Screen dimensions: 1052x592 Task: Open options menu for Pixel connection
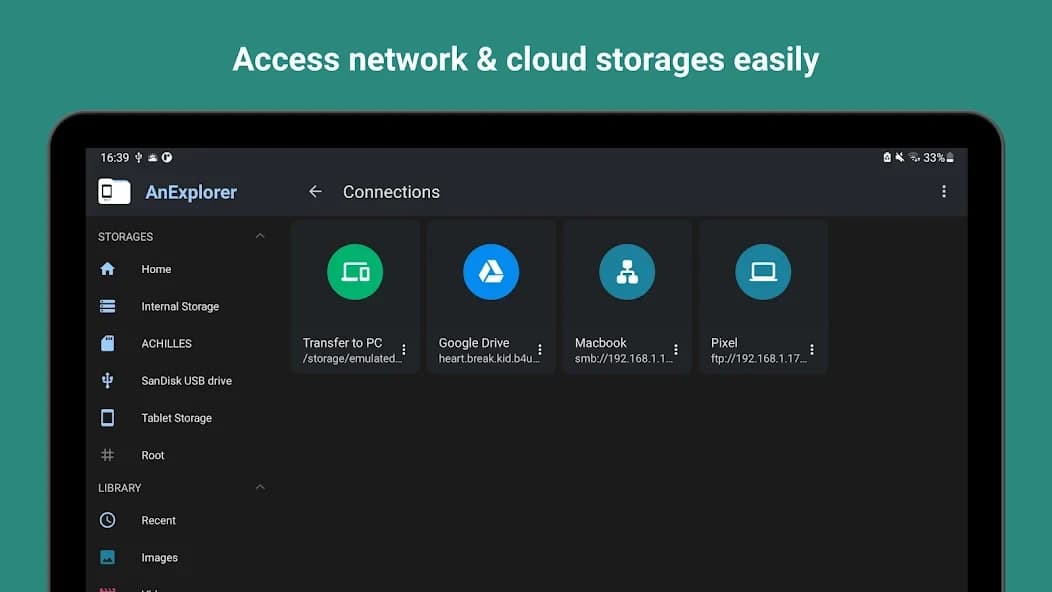pyautogui.click(x=812, y=350)
